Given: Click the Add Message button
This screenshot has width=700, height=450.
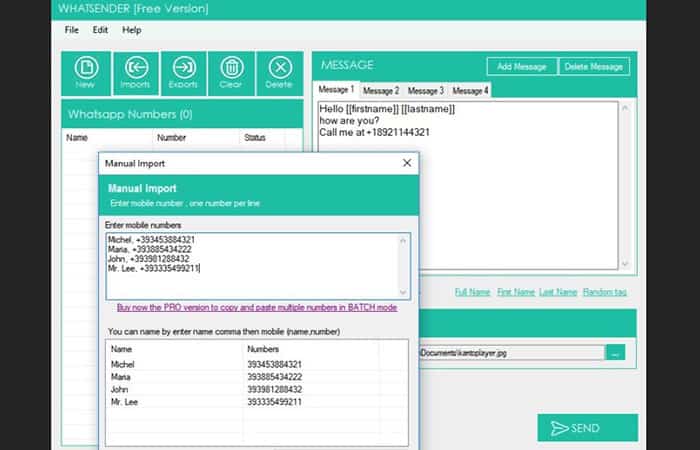Looking at the screenshot, I should click(x=522, y=67).
